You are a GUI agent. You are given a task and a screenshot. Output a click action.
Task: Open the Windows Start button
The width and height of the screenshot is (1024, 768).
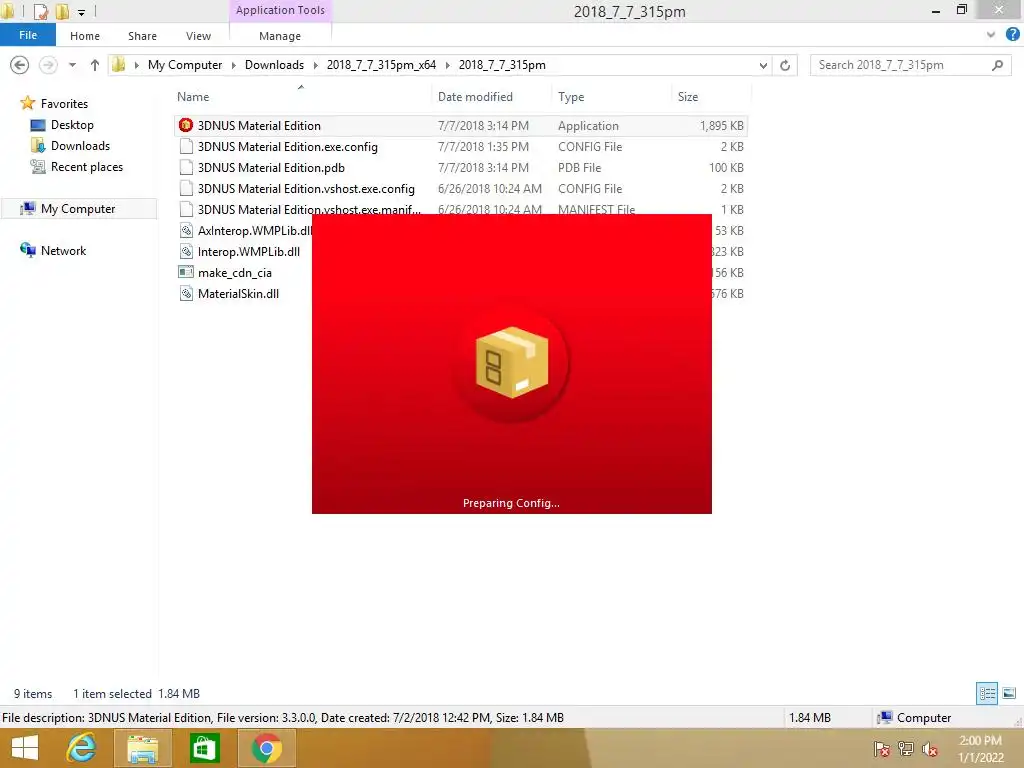click(25, 748)
